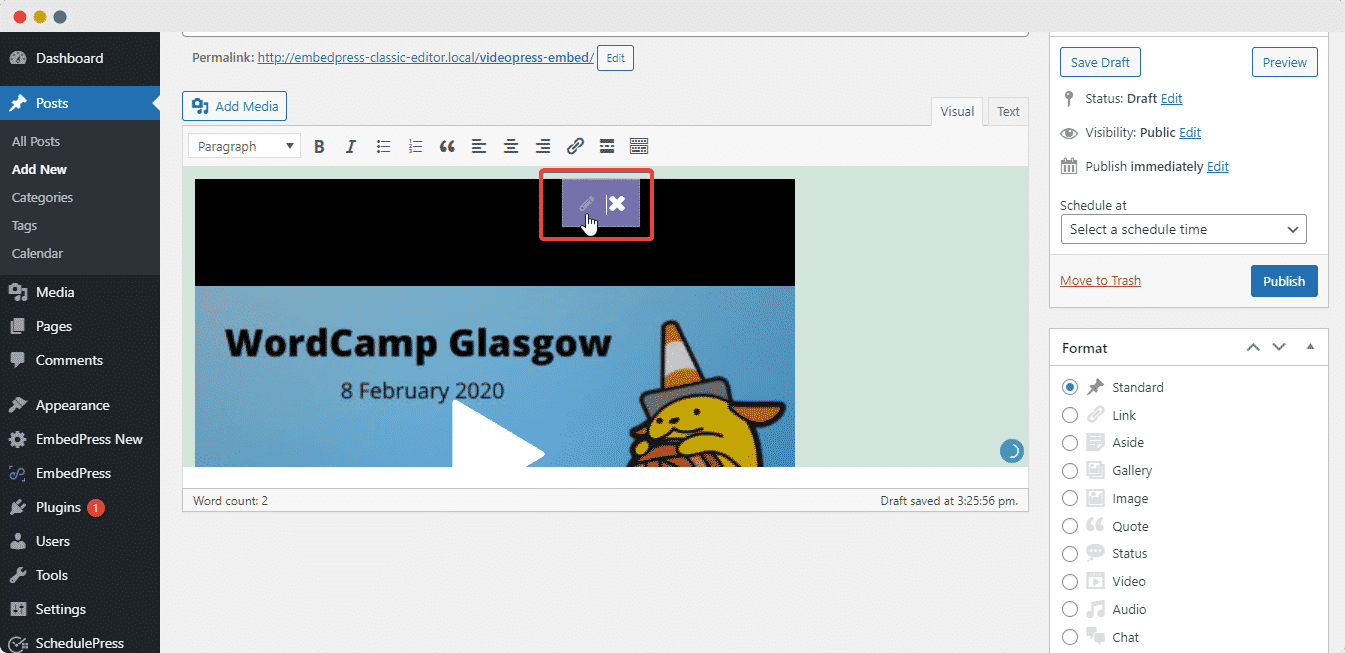Screen dimensions: 1345x653
Task: Open SchedulePress menu
Action: pos(80,643)
